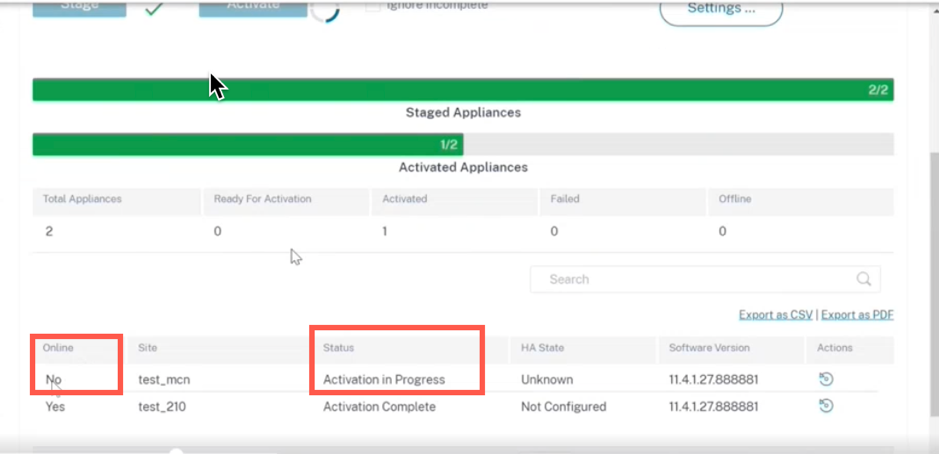939x454 pixels.
Task: Click the Failed summary label
Action: tap(565, 199)
